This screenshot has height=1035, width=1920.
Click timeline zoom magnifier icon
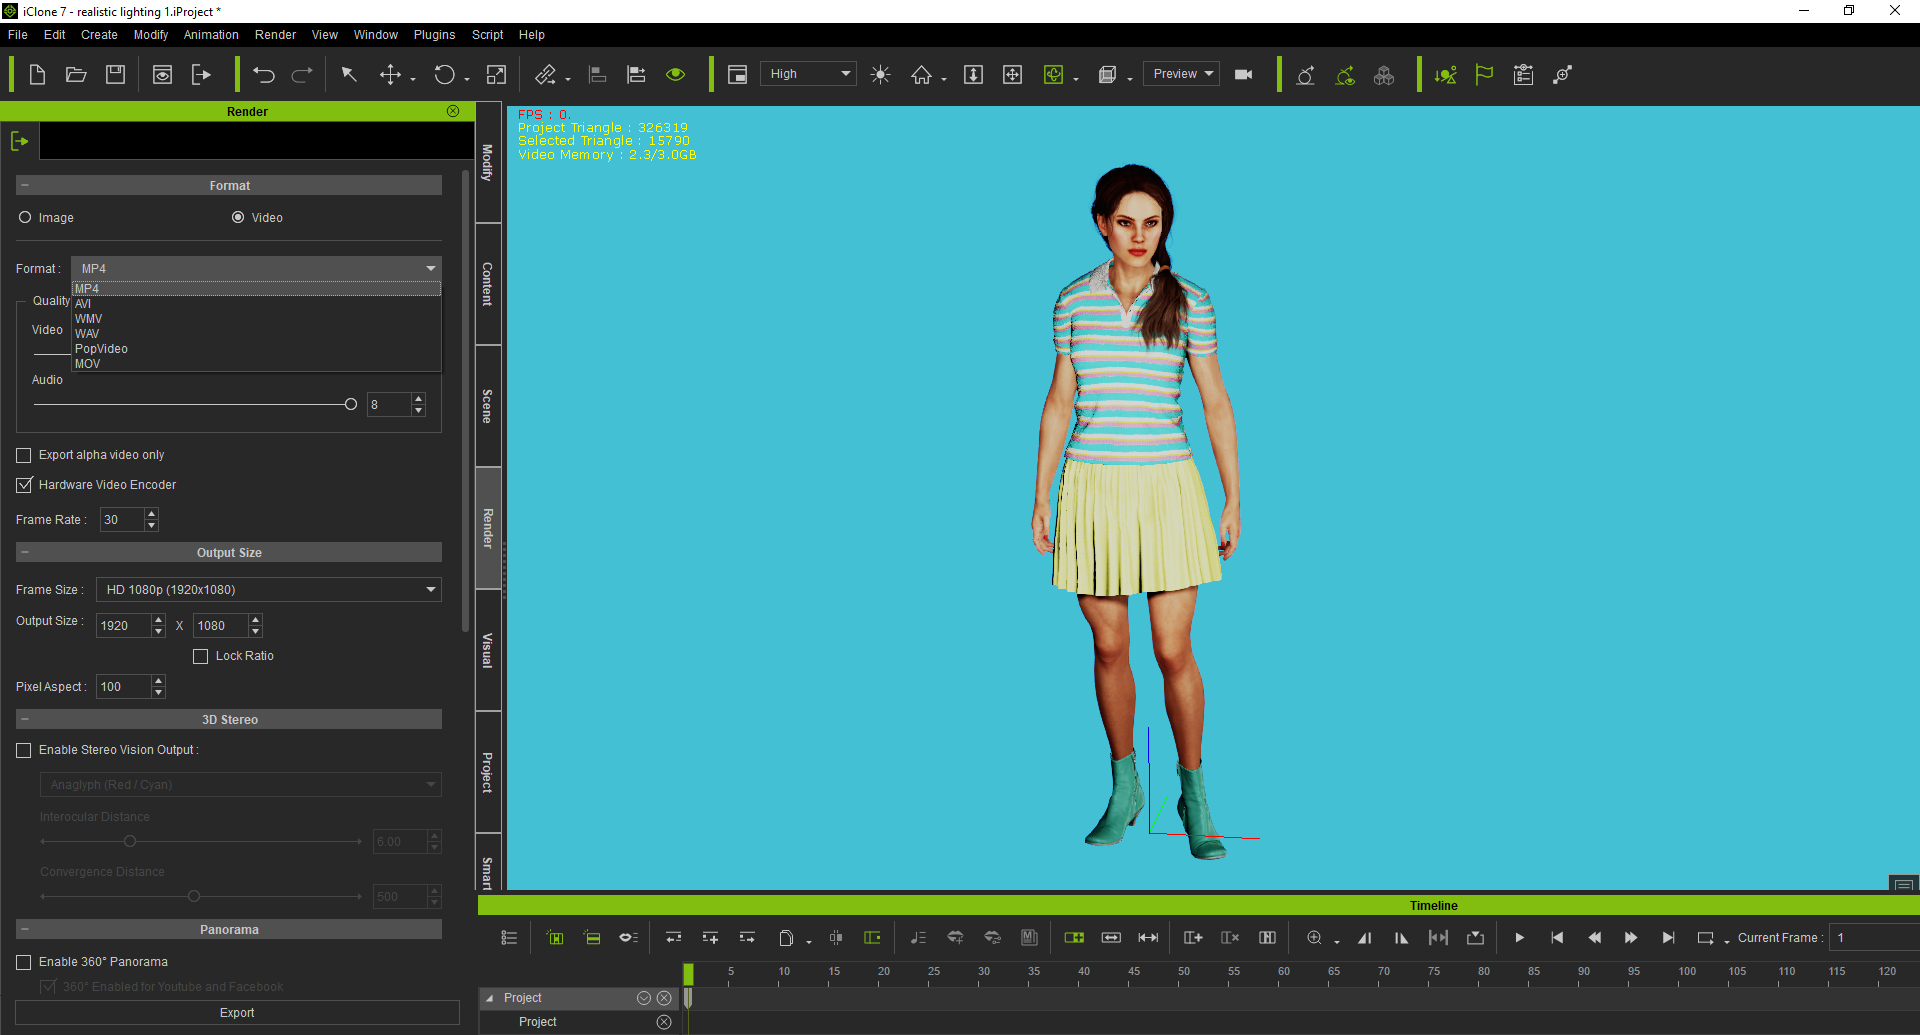point(1314,938)
